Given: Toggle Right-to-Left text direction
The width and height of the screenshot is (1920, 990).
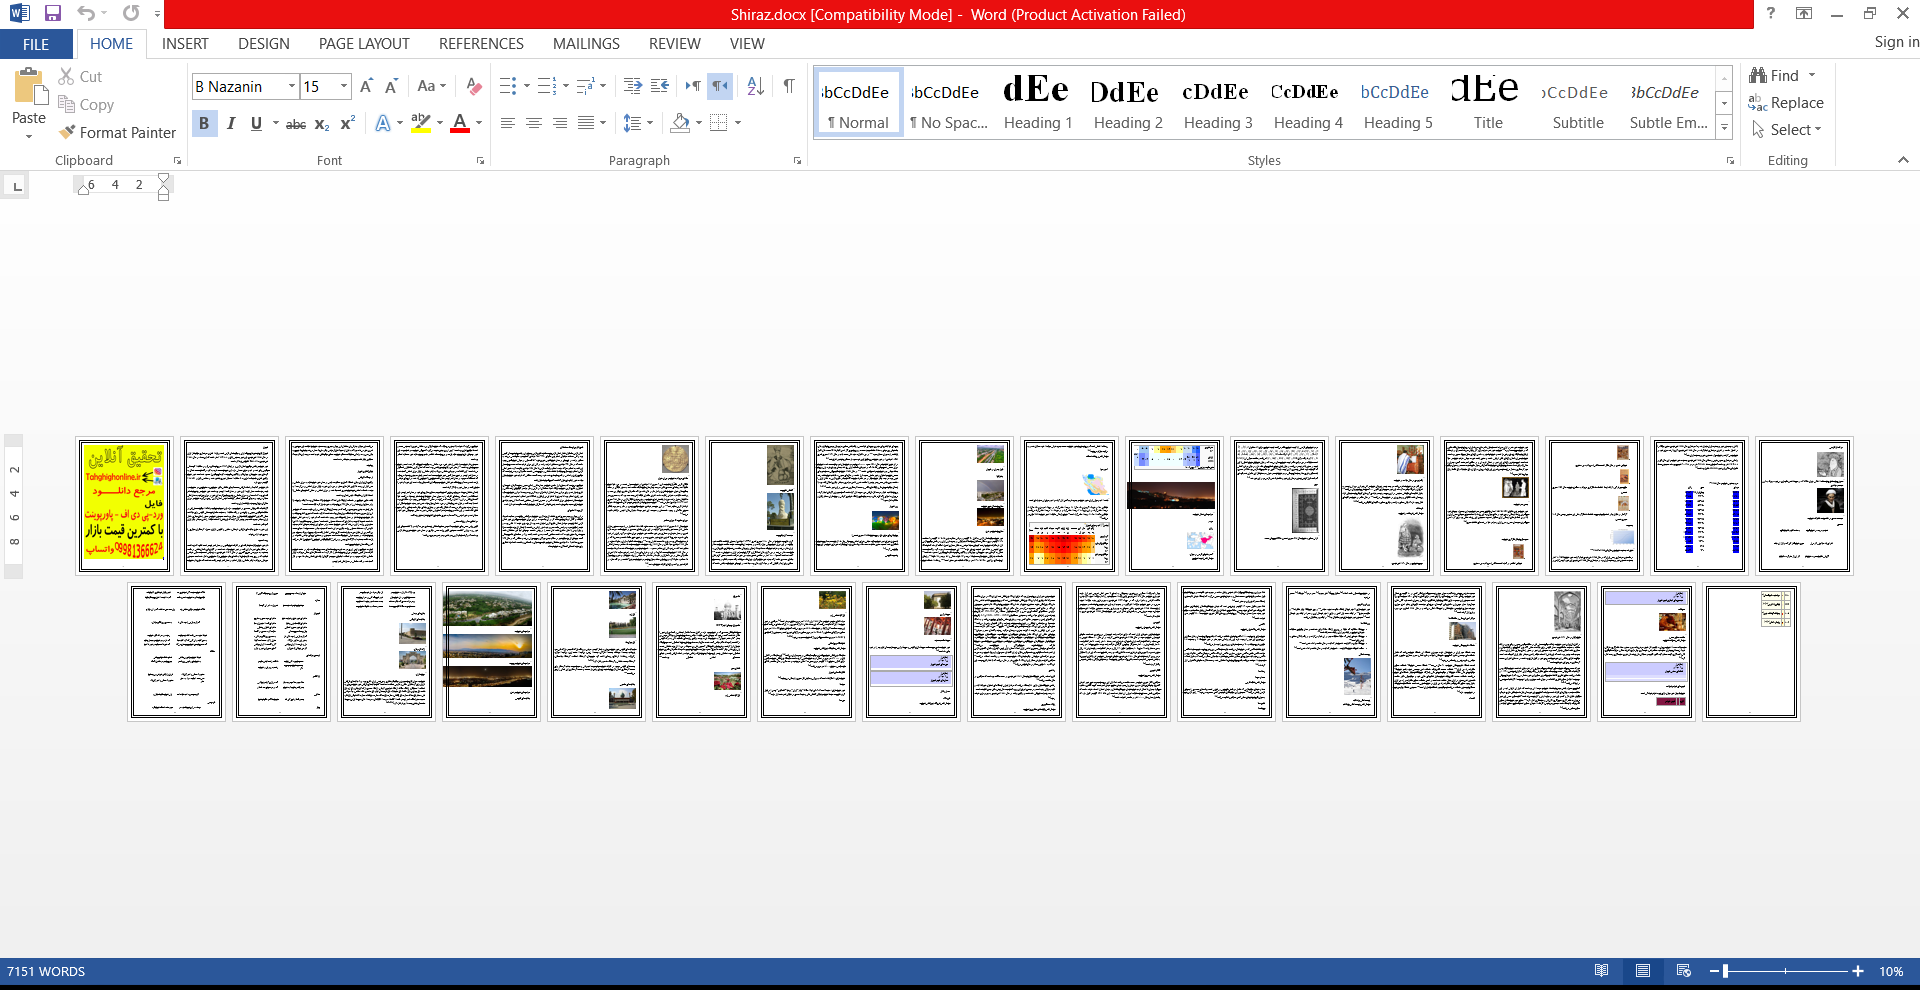Looking at the screenshot, I should coord(720,86).
